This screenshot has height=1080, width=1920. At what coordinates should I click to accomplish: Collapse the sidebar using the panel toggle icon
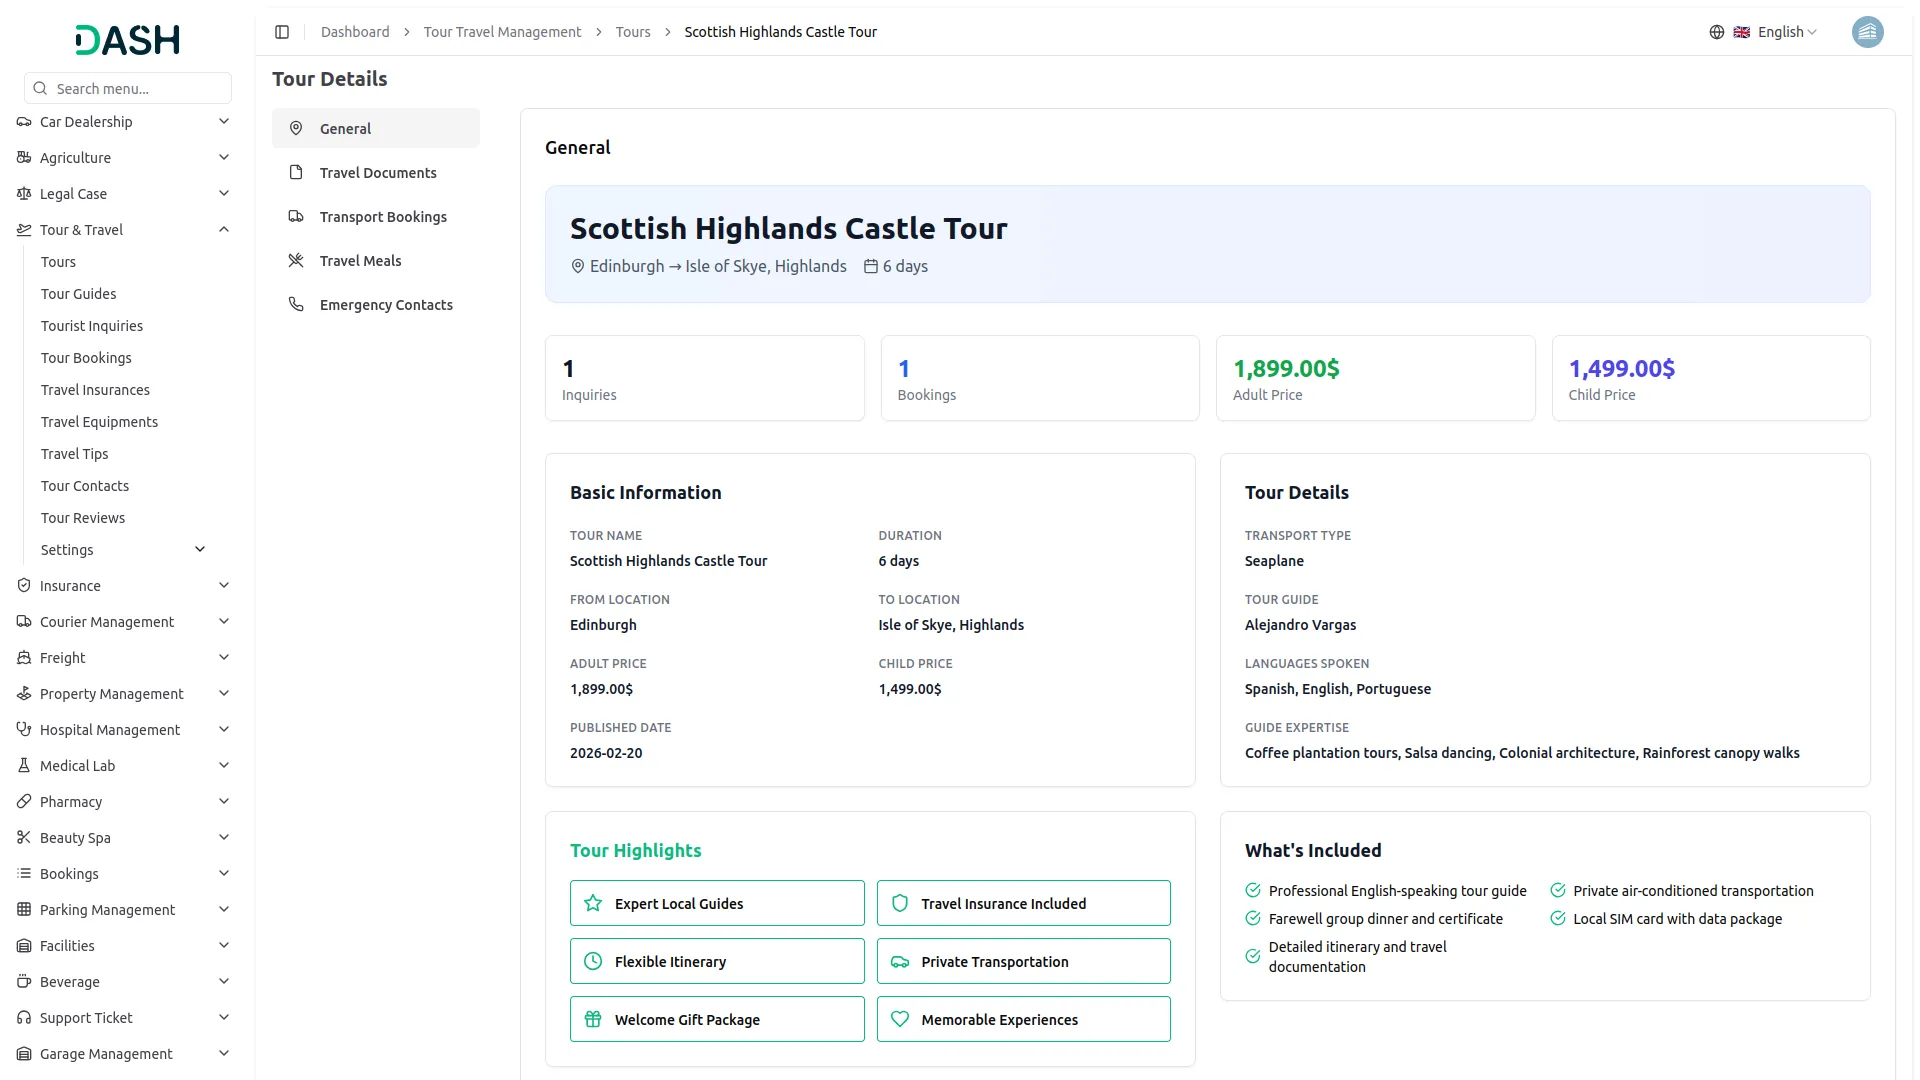[282, 32]
